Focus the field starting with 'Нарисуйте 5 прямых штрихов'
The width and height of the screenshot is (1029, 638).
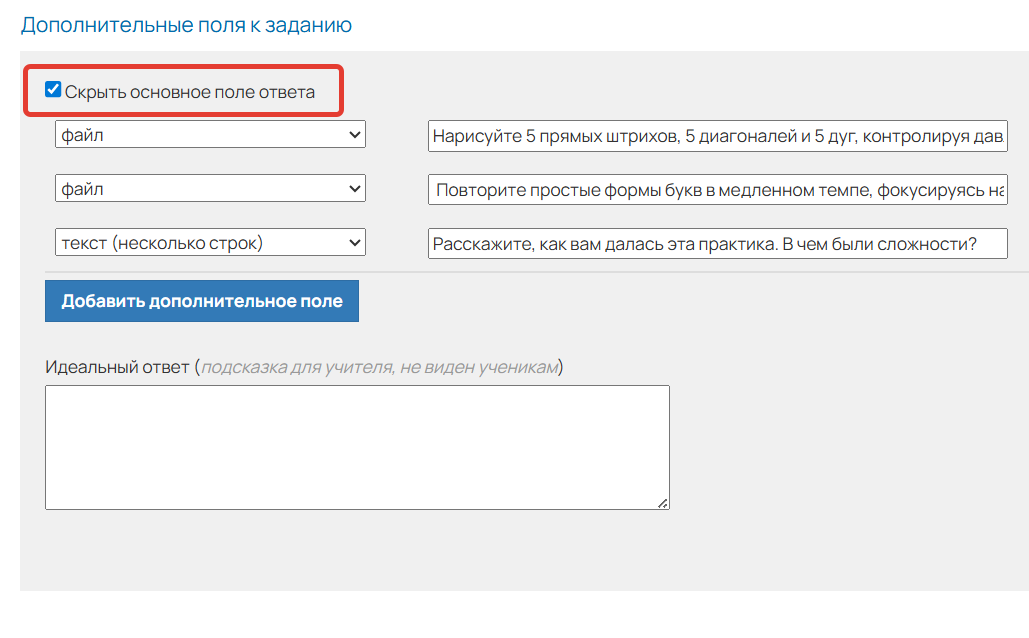(x=700, y=134)
